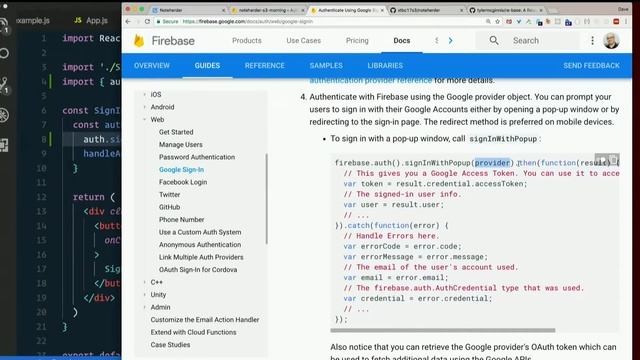Image resolution: width=640 pixels, height=360 pixels.
Task: Open the Anonymous Authentication guide link
Action: [200, 244]
